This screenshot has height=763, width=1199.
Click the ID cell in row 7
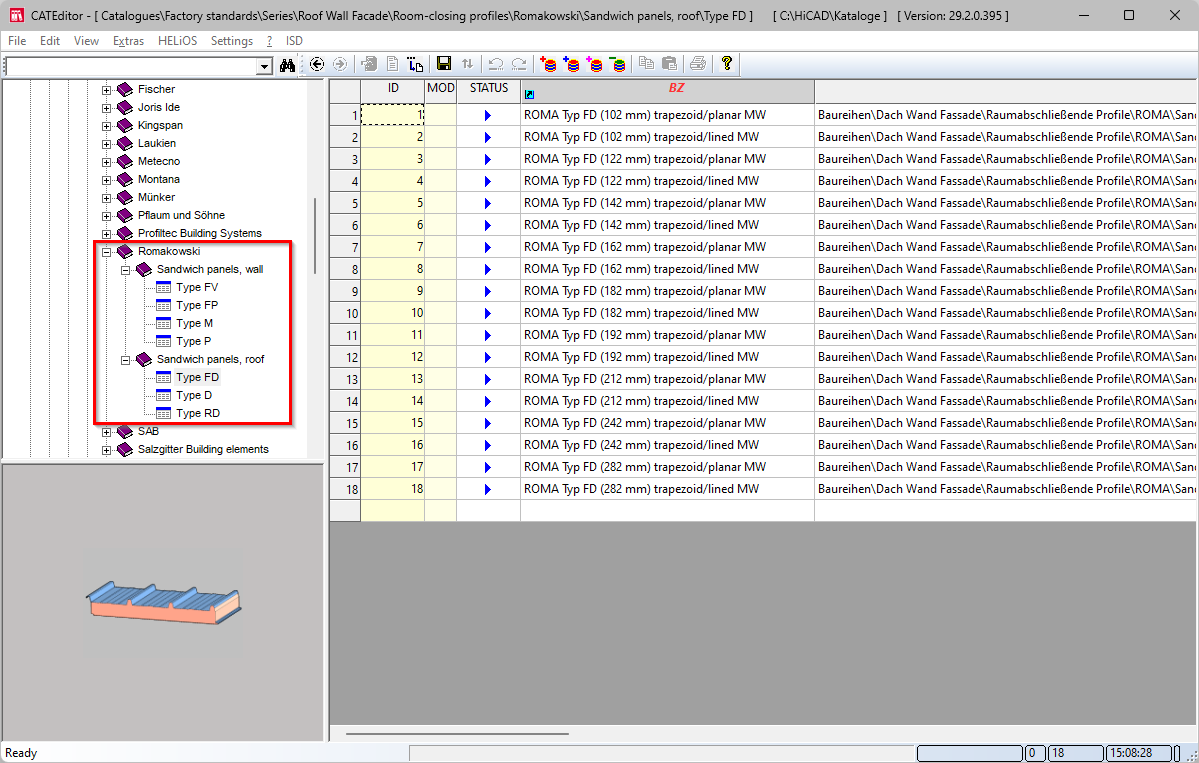coord(392,247)
